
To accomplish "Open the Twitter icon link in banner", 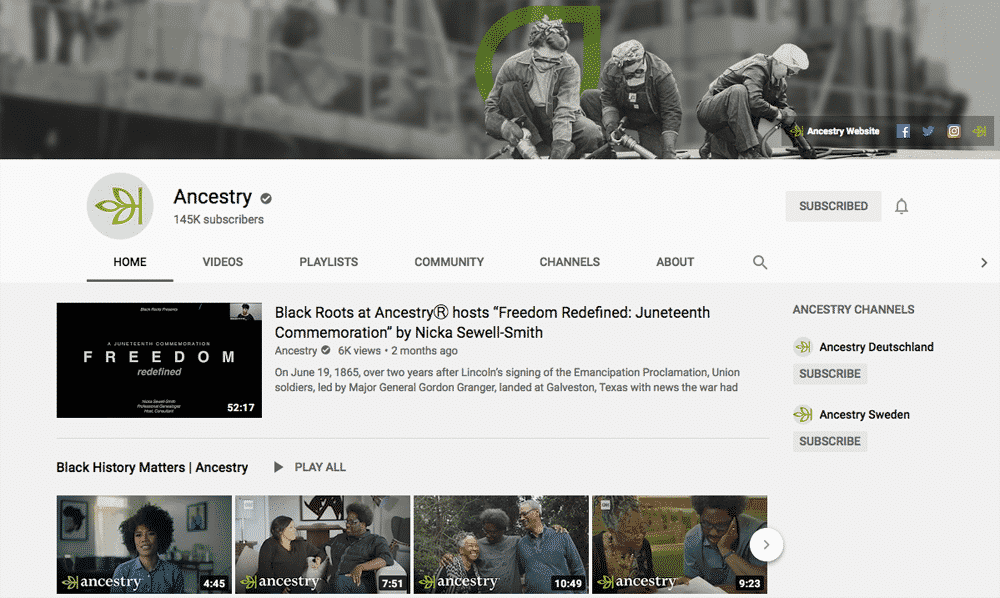I will pos(928,131).
